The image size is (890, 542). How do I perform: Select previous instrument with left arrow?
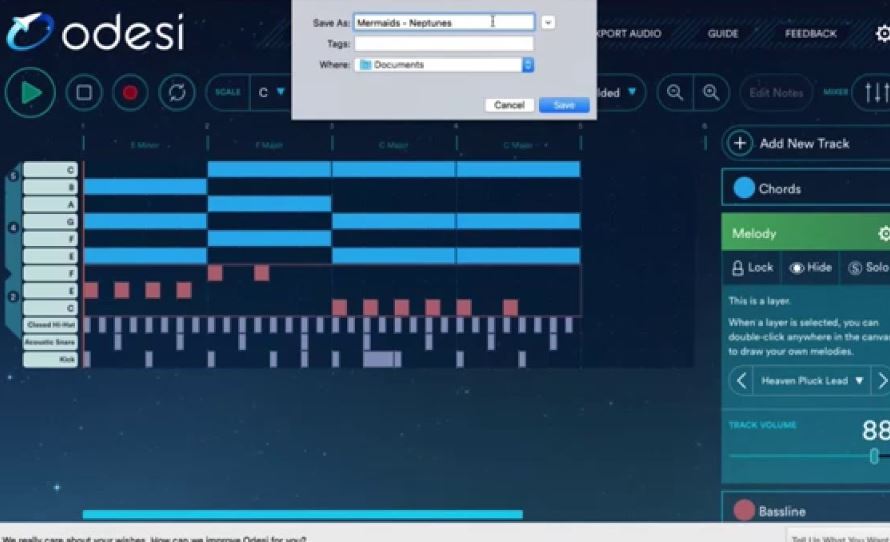click(741, 380)
